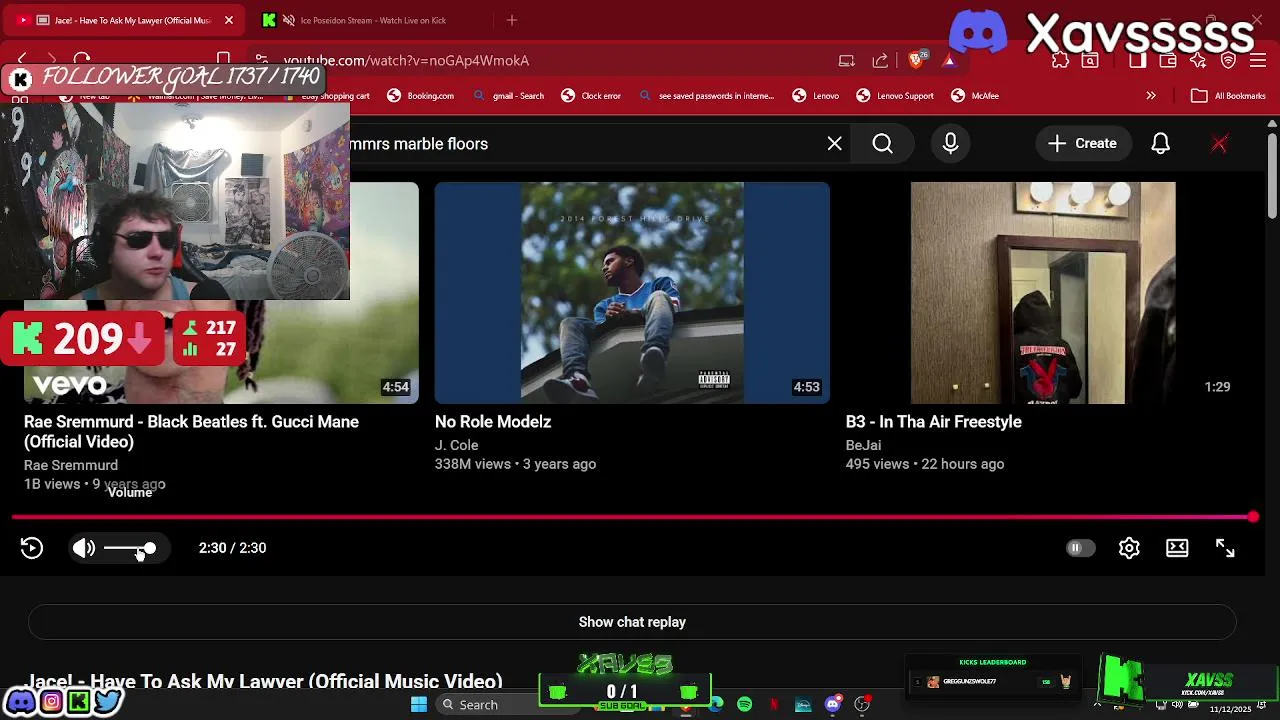Screen dimensions: 1280x720
Task: Click the 'No Role Modelz' video title
Action: (x=493, y=422)
